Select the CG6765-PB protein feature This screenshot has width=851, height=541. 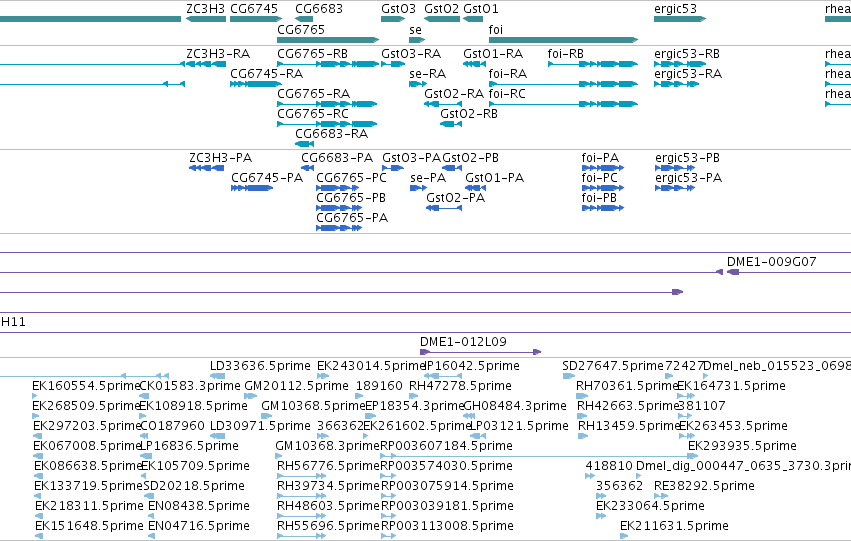click(x=339, y=208)
